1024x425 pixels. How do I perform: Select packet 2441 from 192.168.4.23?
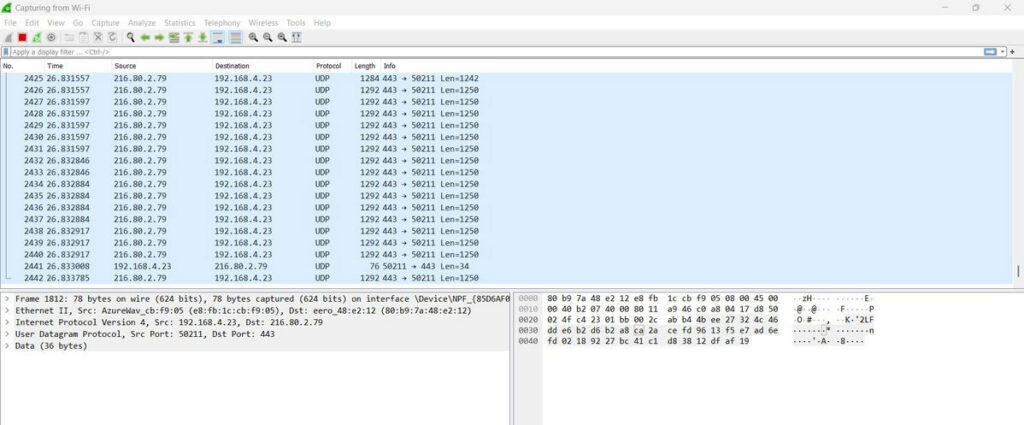(507, 266)
